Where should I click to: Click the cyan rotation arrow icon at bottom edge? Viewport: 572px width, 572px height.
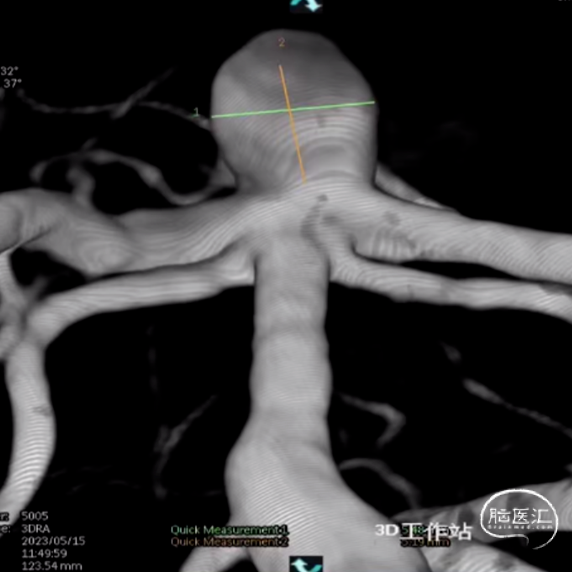click(306, 564)
